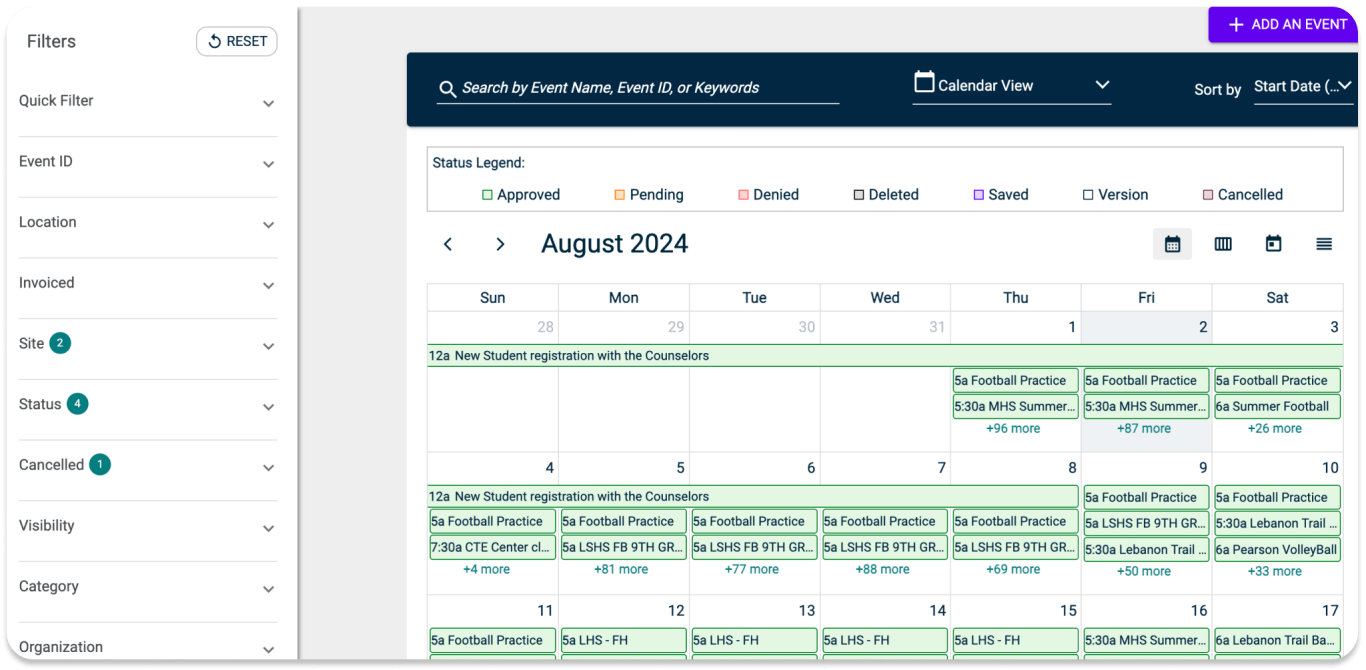Switch to week columns view icon
Viewport: 1366px width, 670px height.
[1222, 244]
